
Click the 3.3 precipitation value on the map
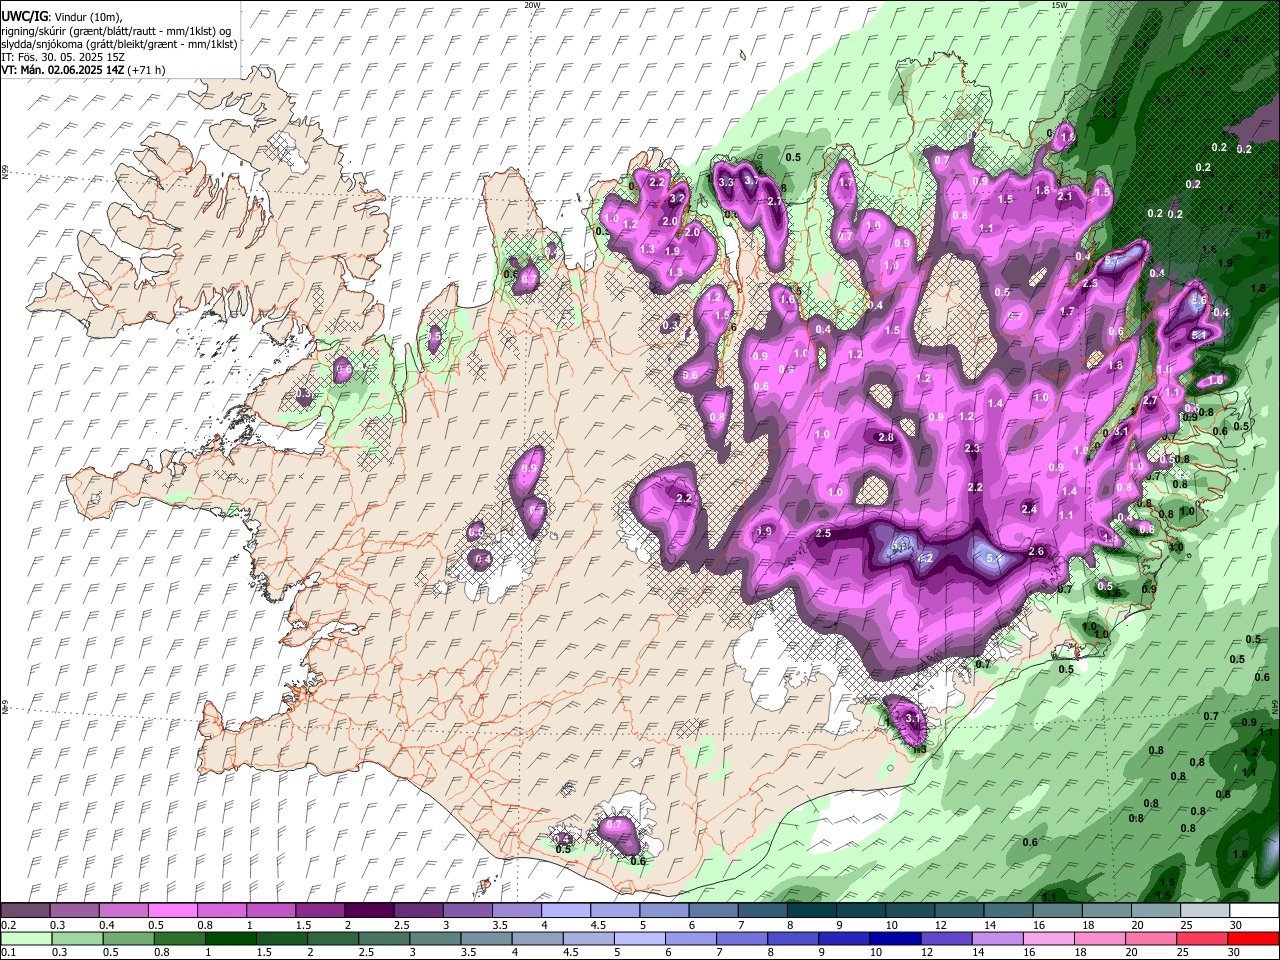point(727,182)
